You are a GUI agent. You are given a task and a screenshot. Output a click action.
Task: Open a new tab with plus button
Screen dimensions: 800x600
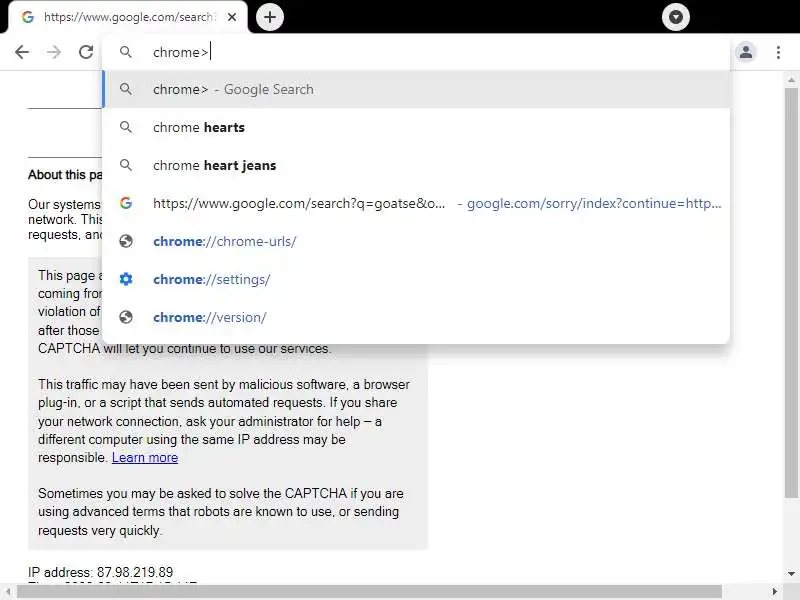coord(269,17)
